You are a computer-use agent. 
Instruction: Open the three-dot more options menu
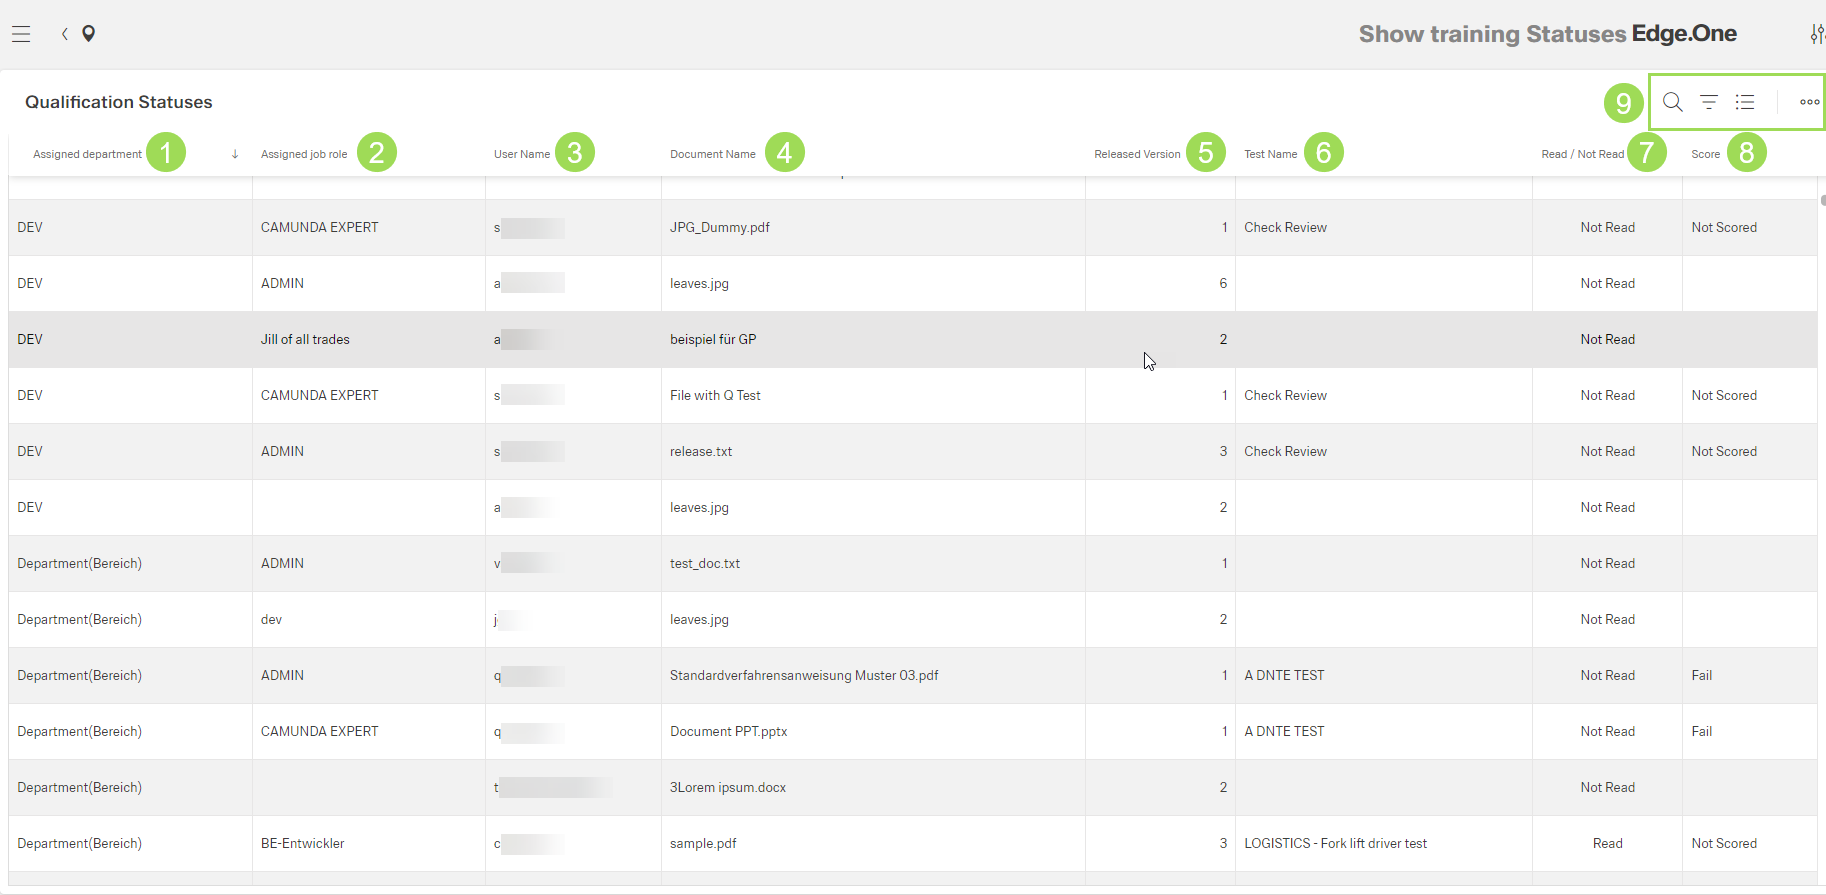pyautogui.click(x=1809, y=102)
